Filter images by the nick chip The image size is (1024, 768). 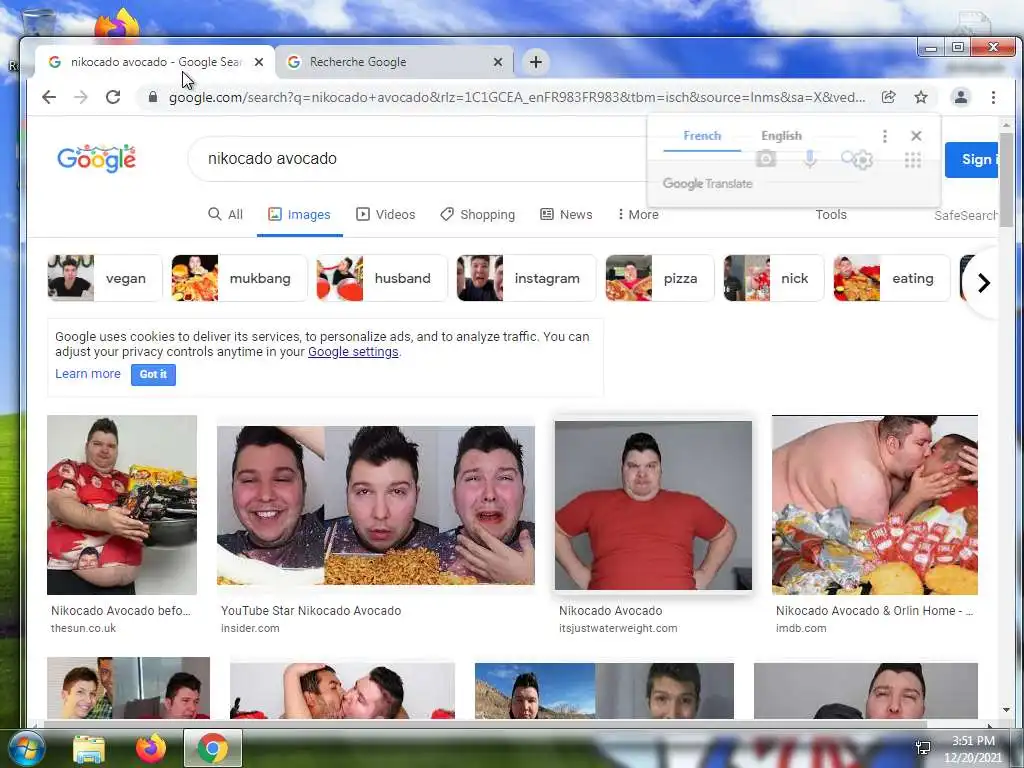coord(774,278)
